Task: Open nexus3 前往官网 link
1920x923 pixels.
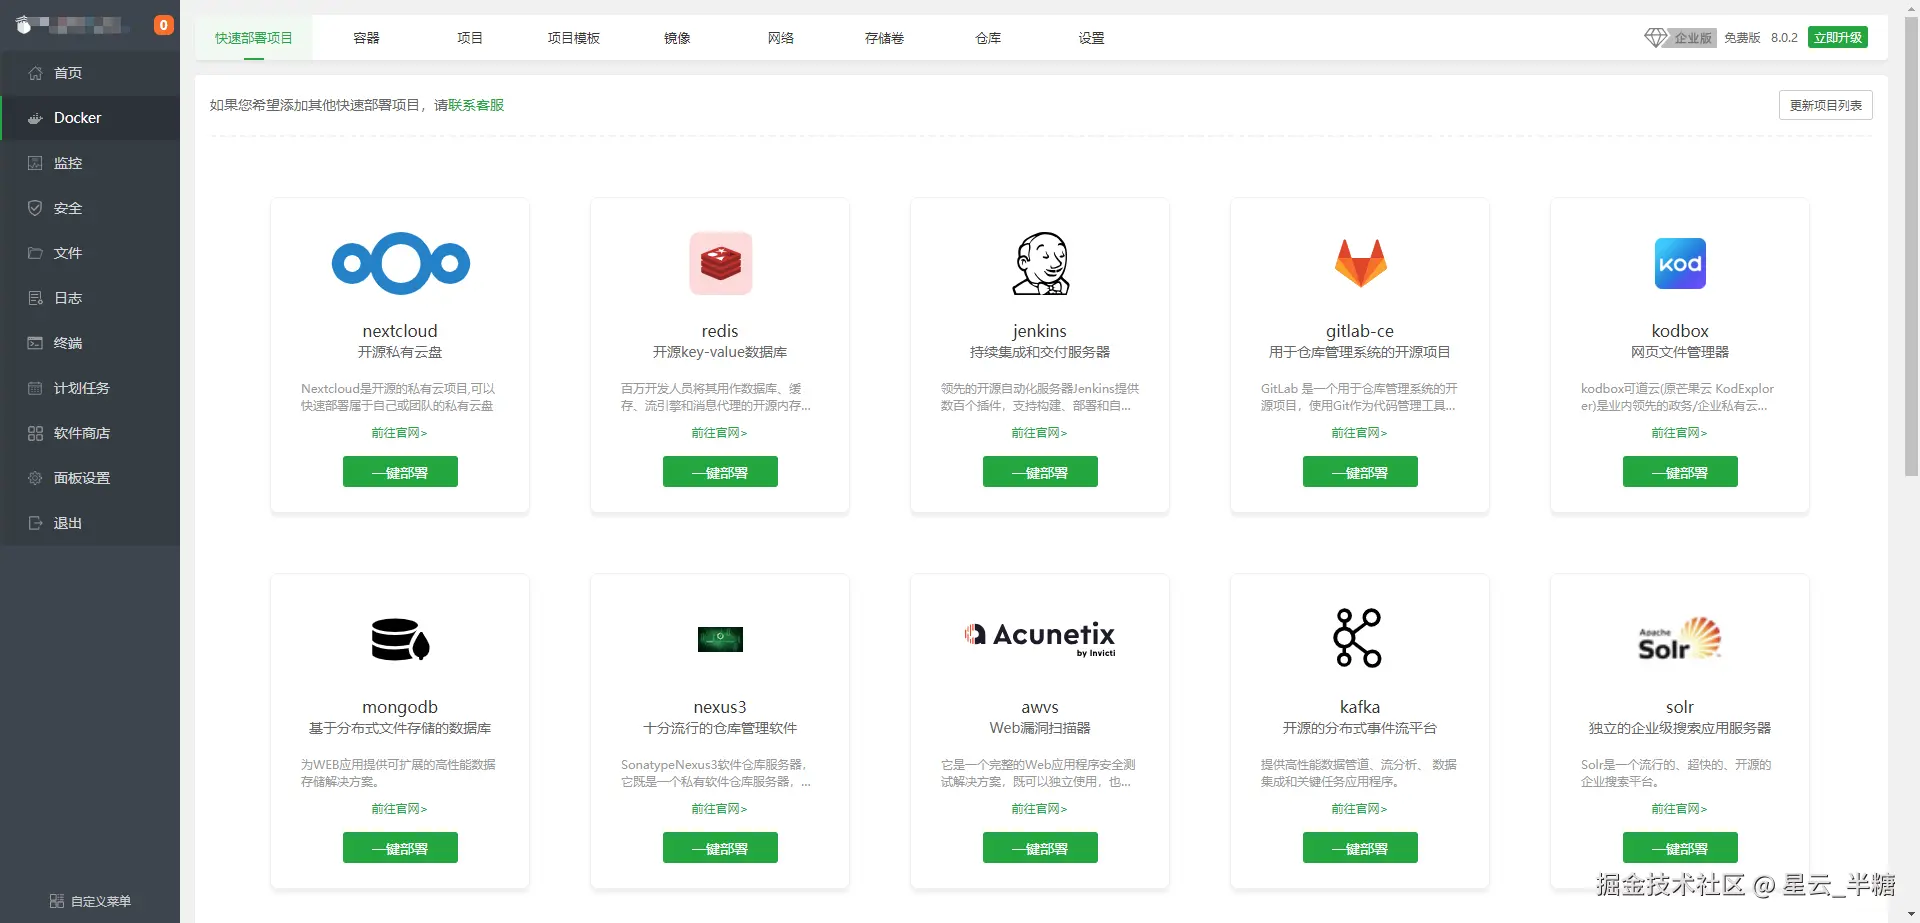Action: coord(719,809)
